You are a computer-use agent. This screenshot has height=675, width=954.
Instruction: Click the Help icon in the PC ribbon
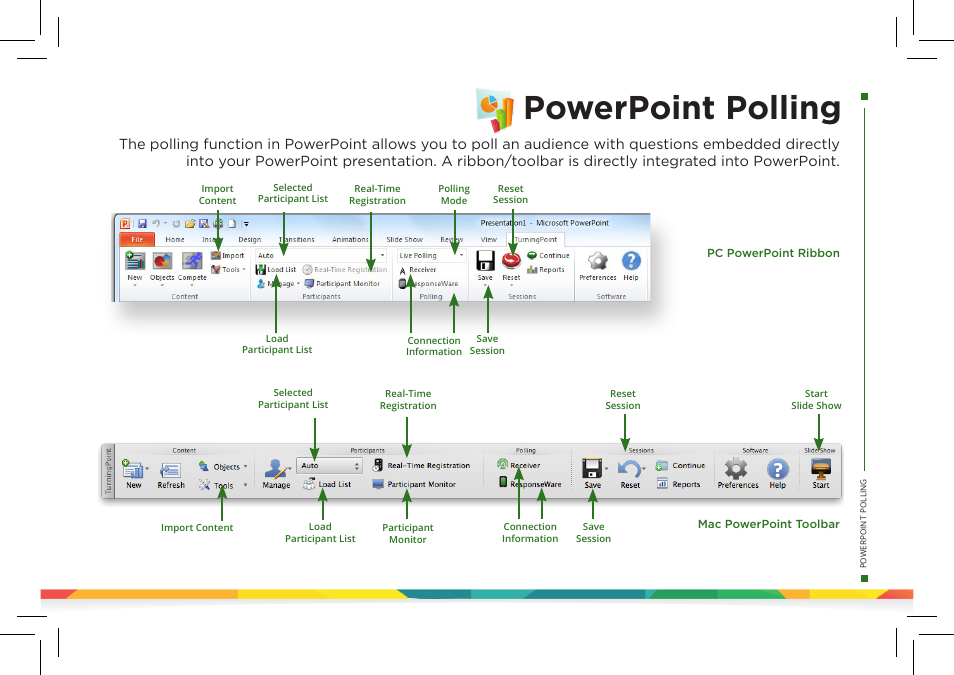point(631,261)
